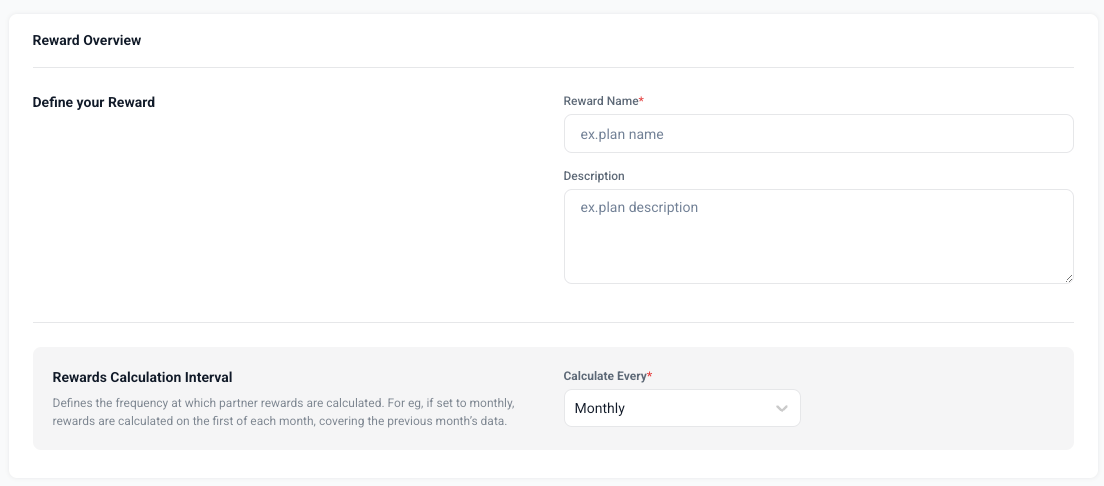Click the 'ex.plan name' placeholder text

coord(622,135)
